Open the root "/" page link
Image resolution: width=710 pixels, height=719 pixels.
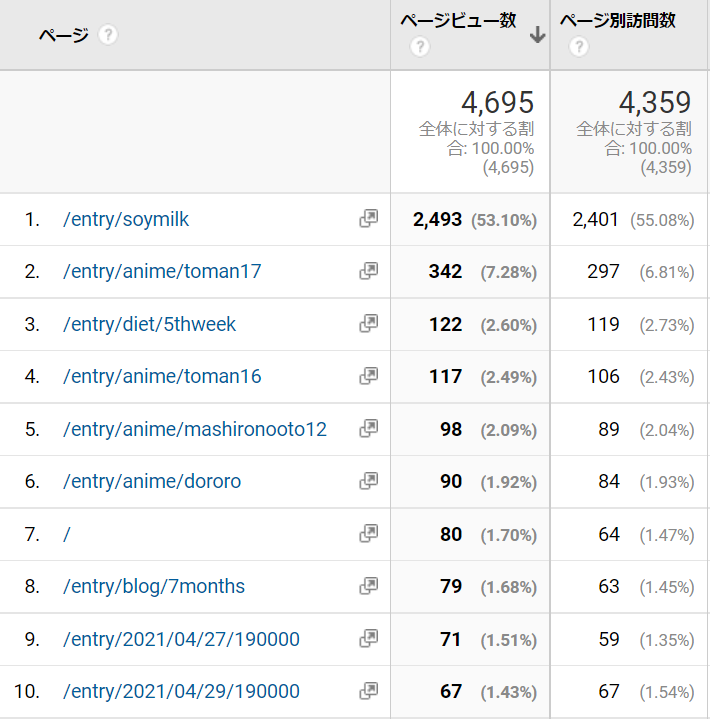coord(67,534)
